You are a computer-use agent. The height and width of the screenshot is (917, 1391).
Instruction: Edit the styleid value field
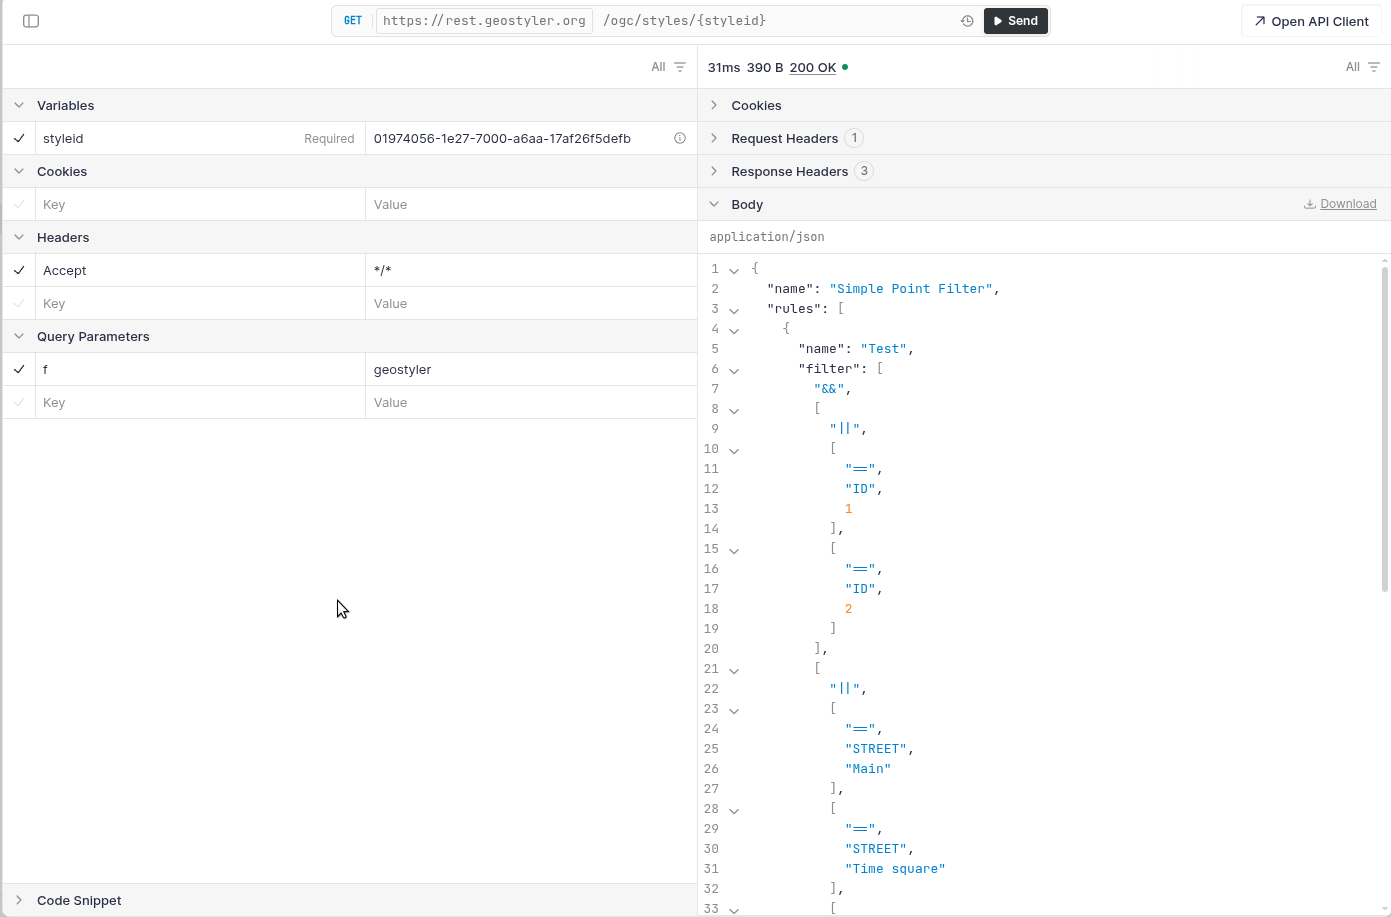518,138
